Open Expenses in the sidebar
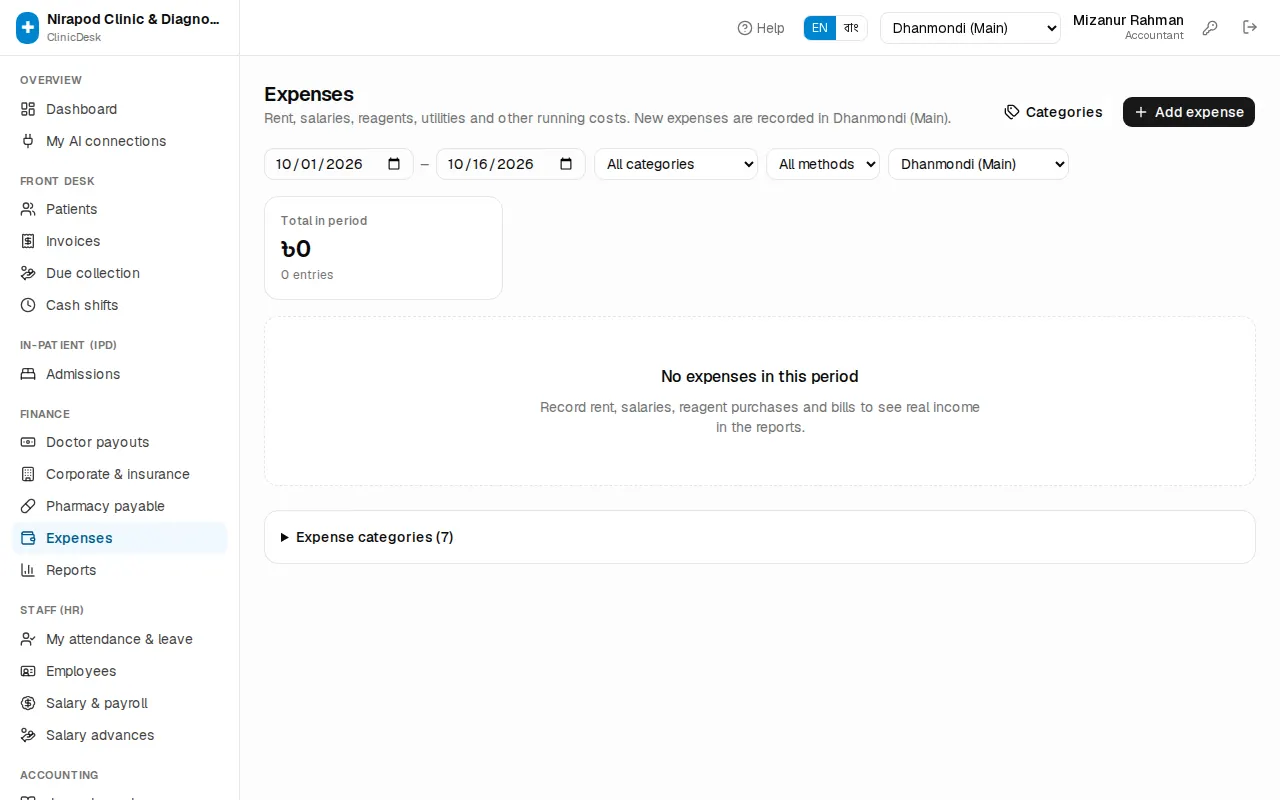This screenshot has width=1280, height=800. click(120, 538)
